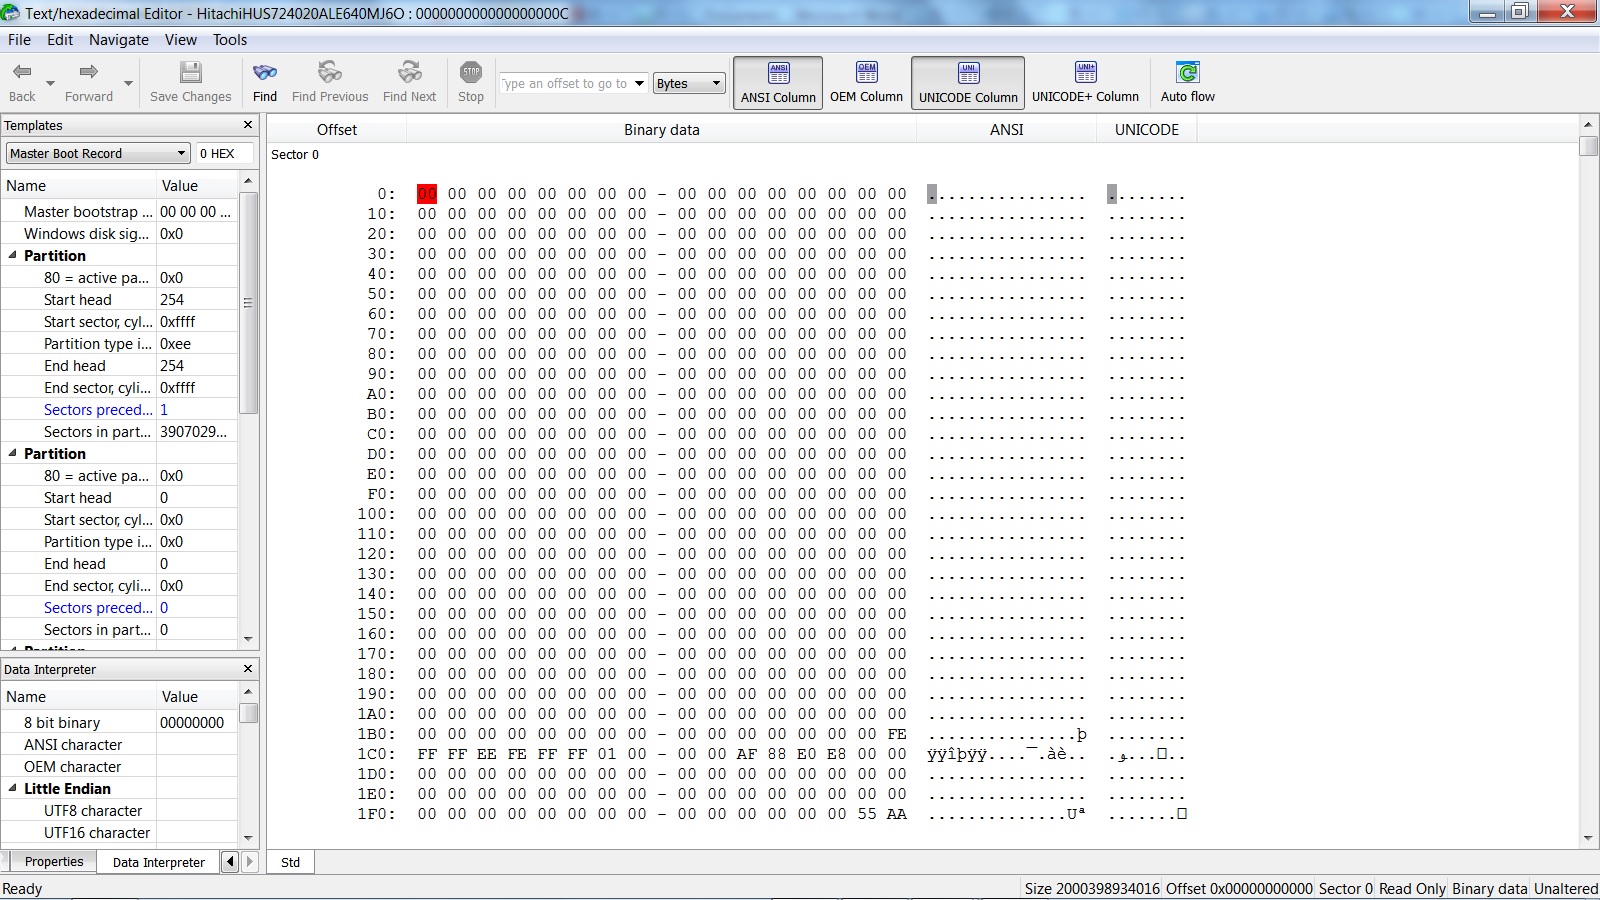Image resolution: width=1600 pixels, height=900 pixels.
Task: Click the Back navigation arrow icon
Action: (22, 72)
